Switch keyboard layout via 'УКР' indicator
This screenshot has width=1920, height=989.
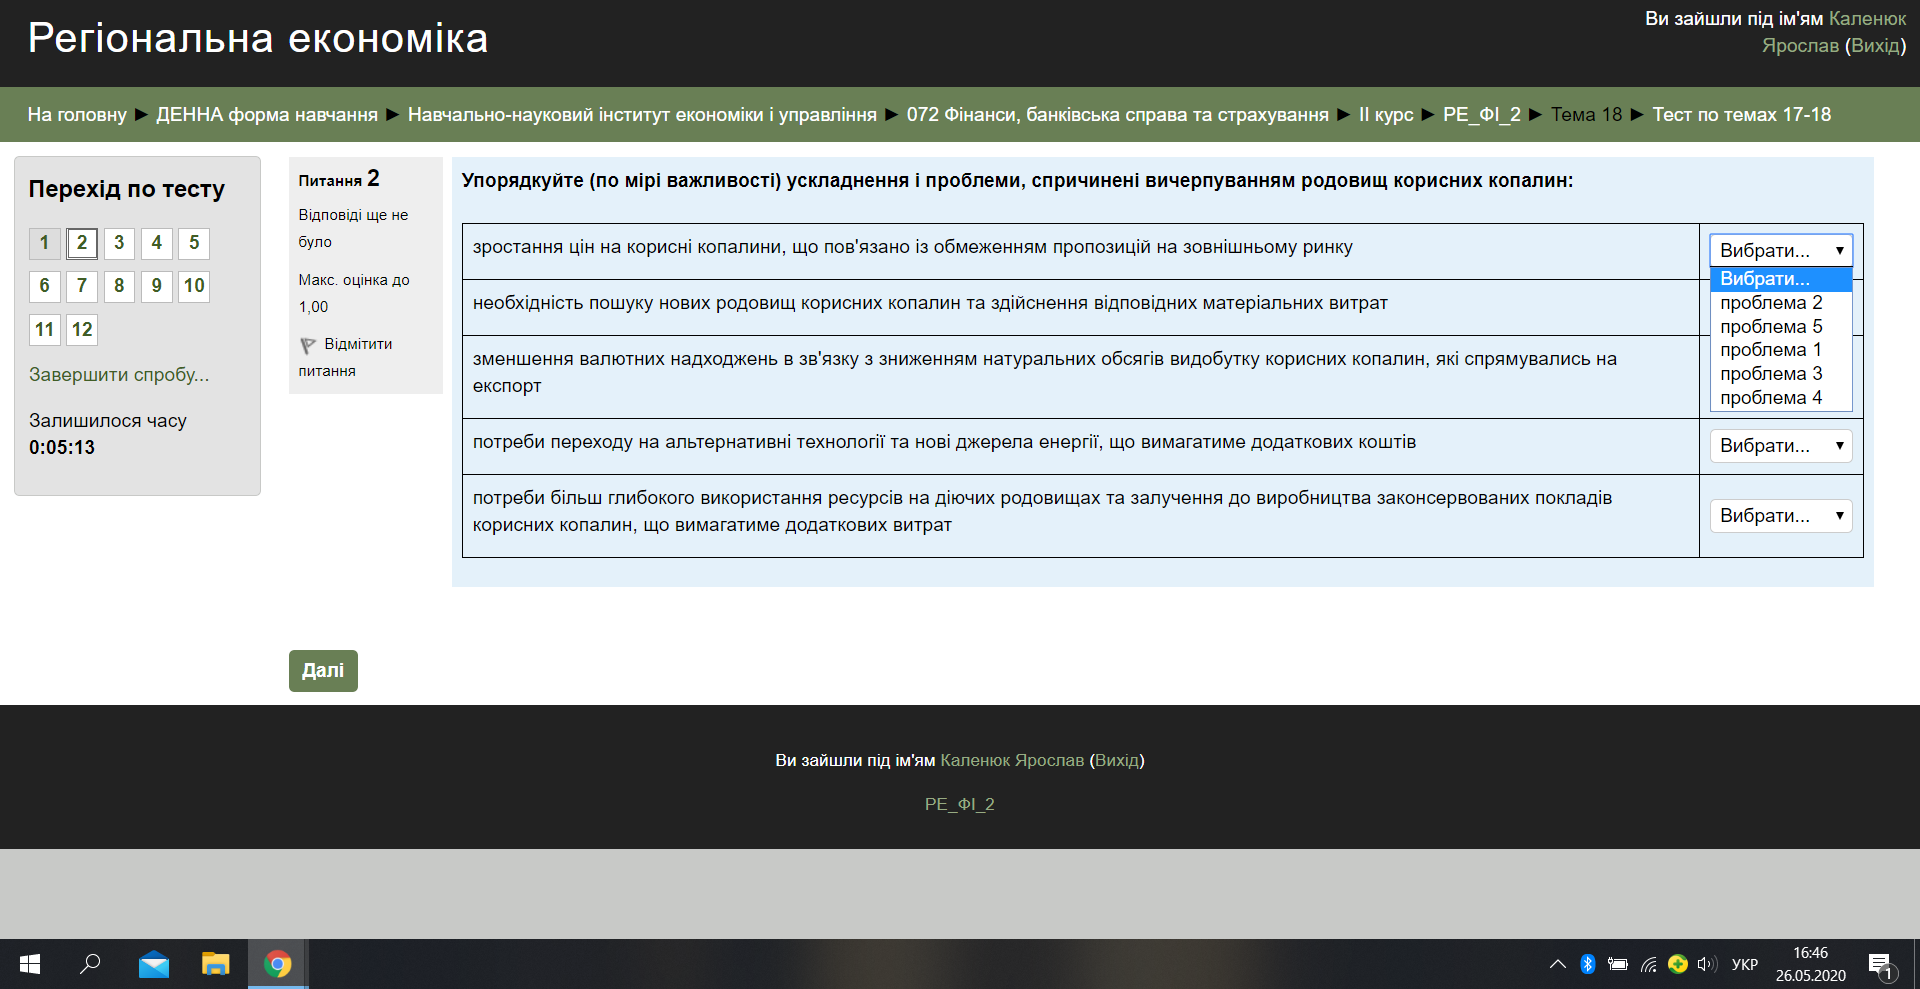1745,963
